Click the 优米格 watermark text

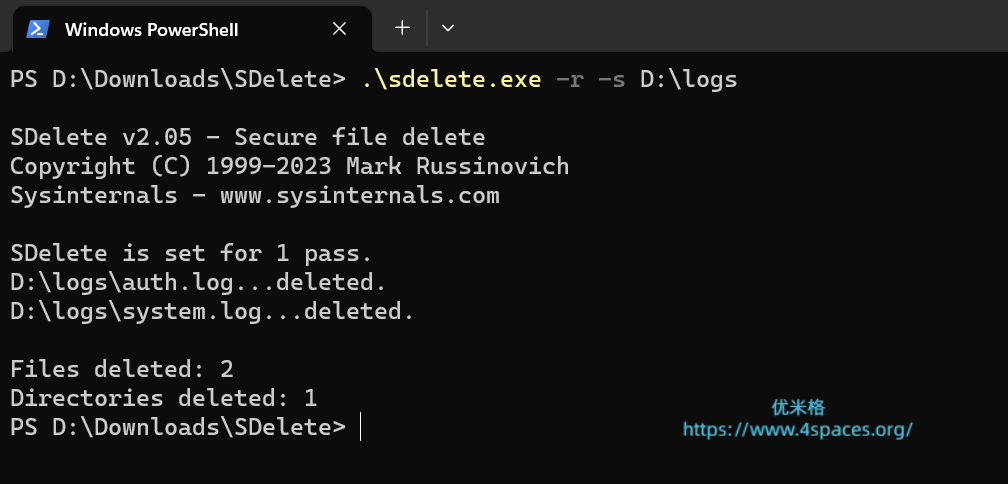798,408
